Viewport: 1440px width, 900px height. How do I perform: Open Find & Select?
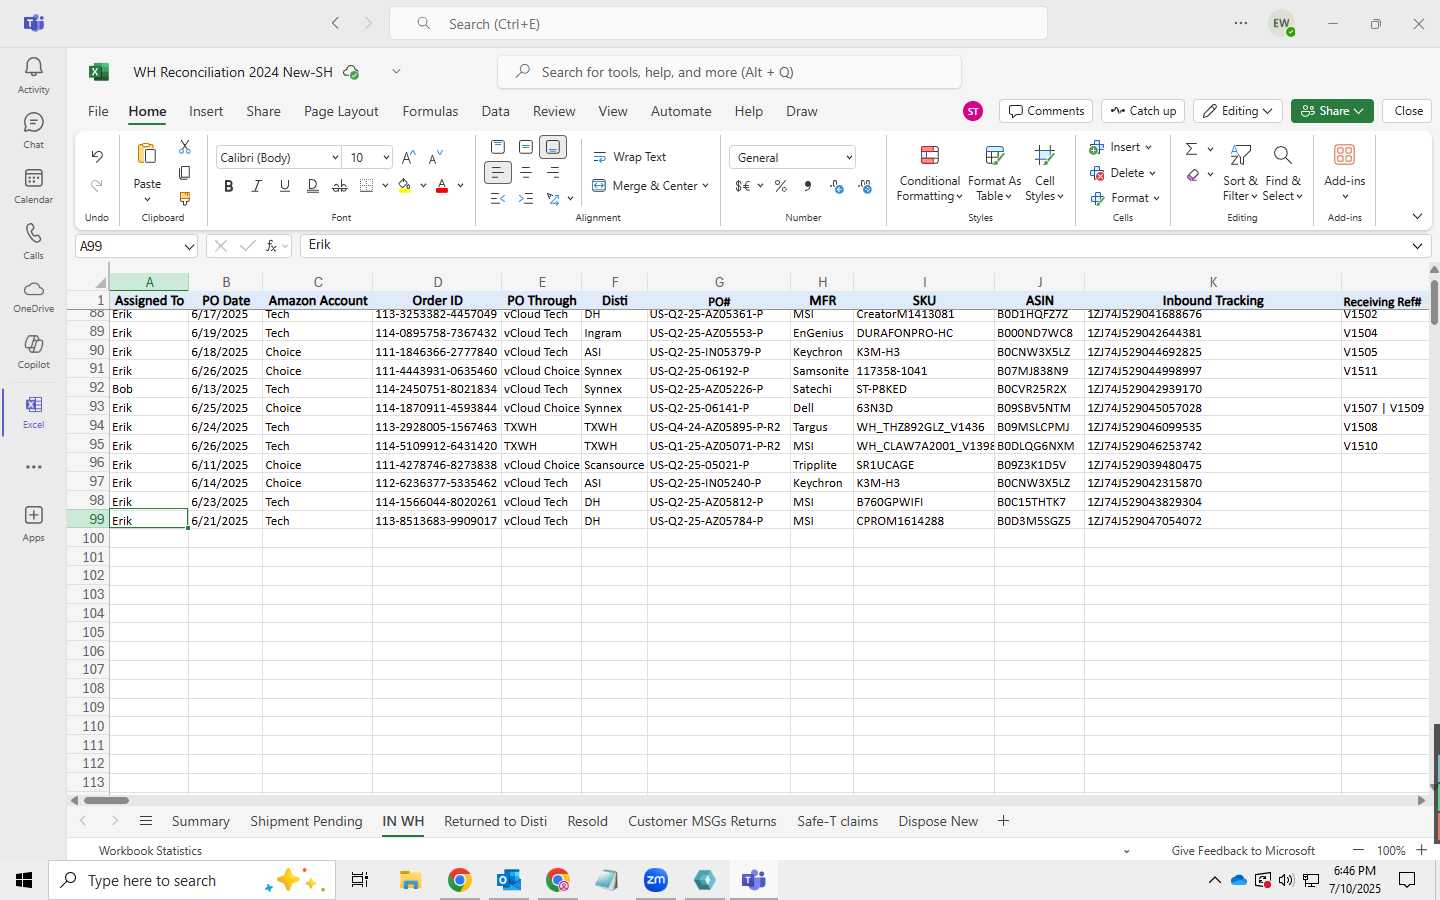[x=1283, y=173]
